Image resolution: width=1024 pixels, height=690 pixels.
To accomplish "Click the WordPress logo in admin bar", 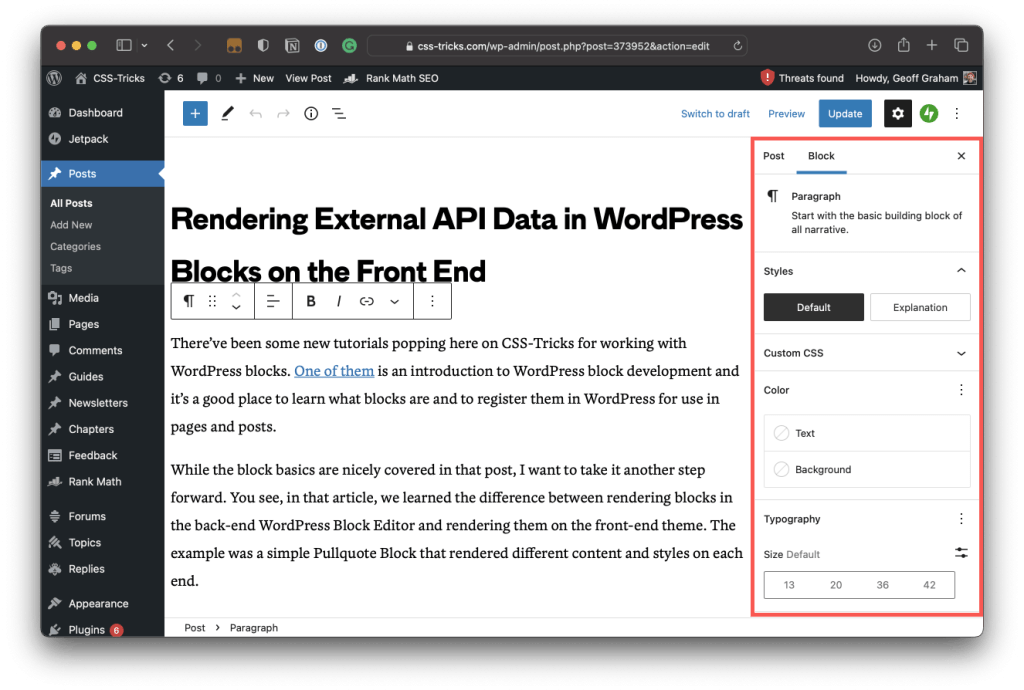I will point(54,78).
